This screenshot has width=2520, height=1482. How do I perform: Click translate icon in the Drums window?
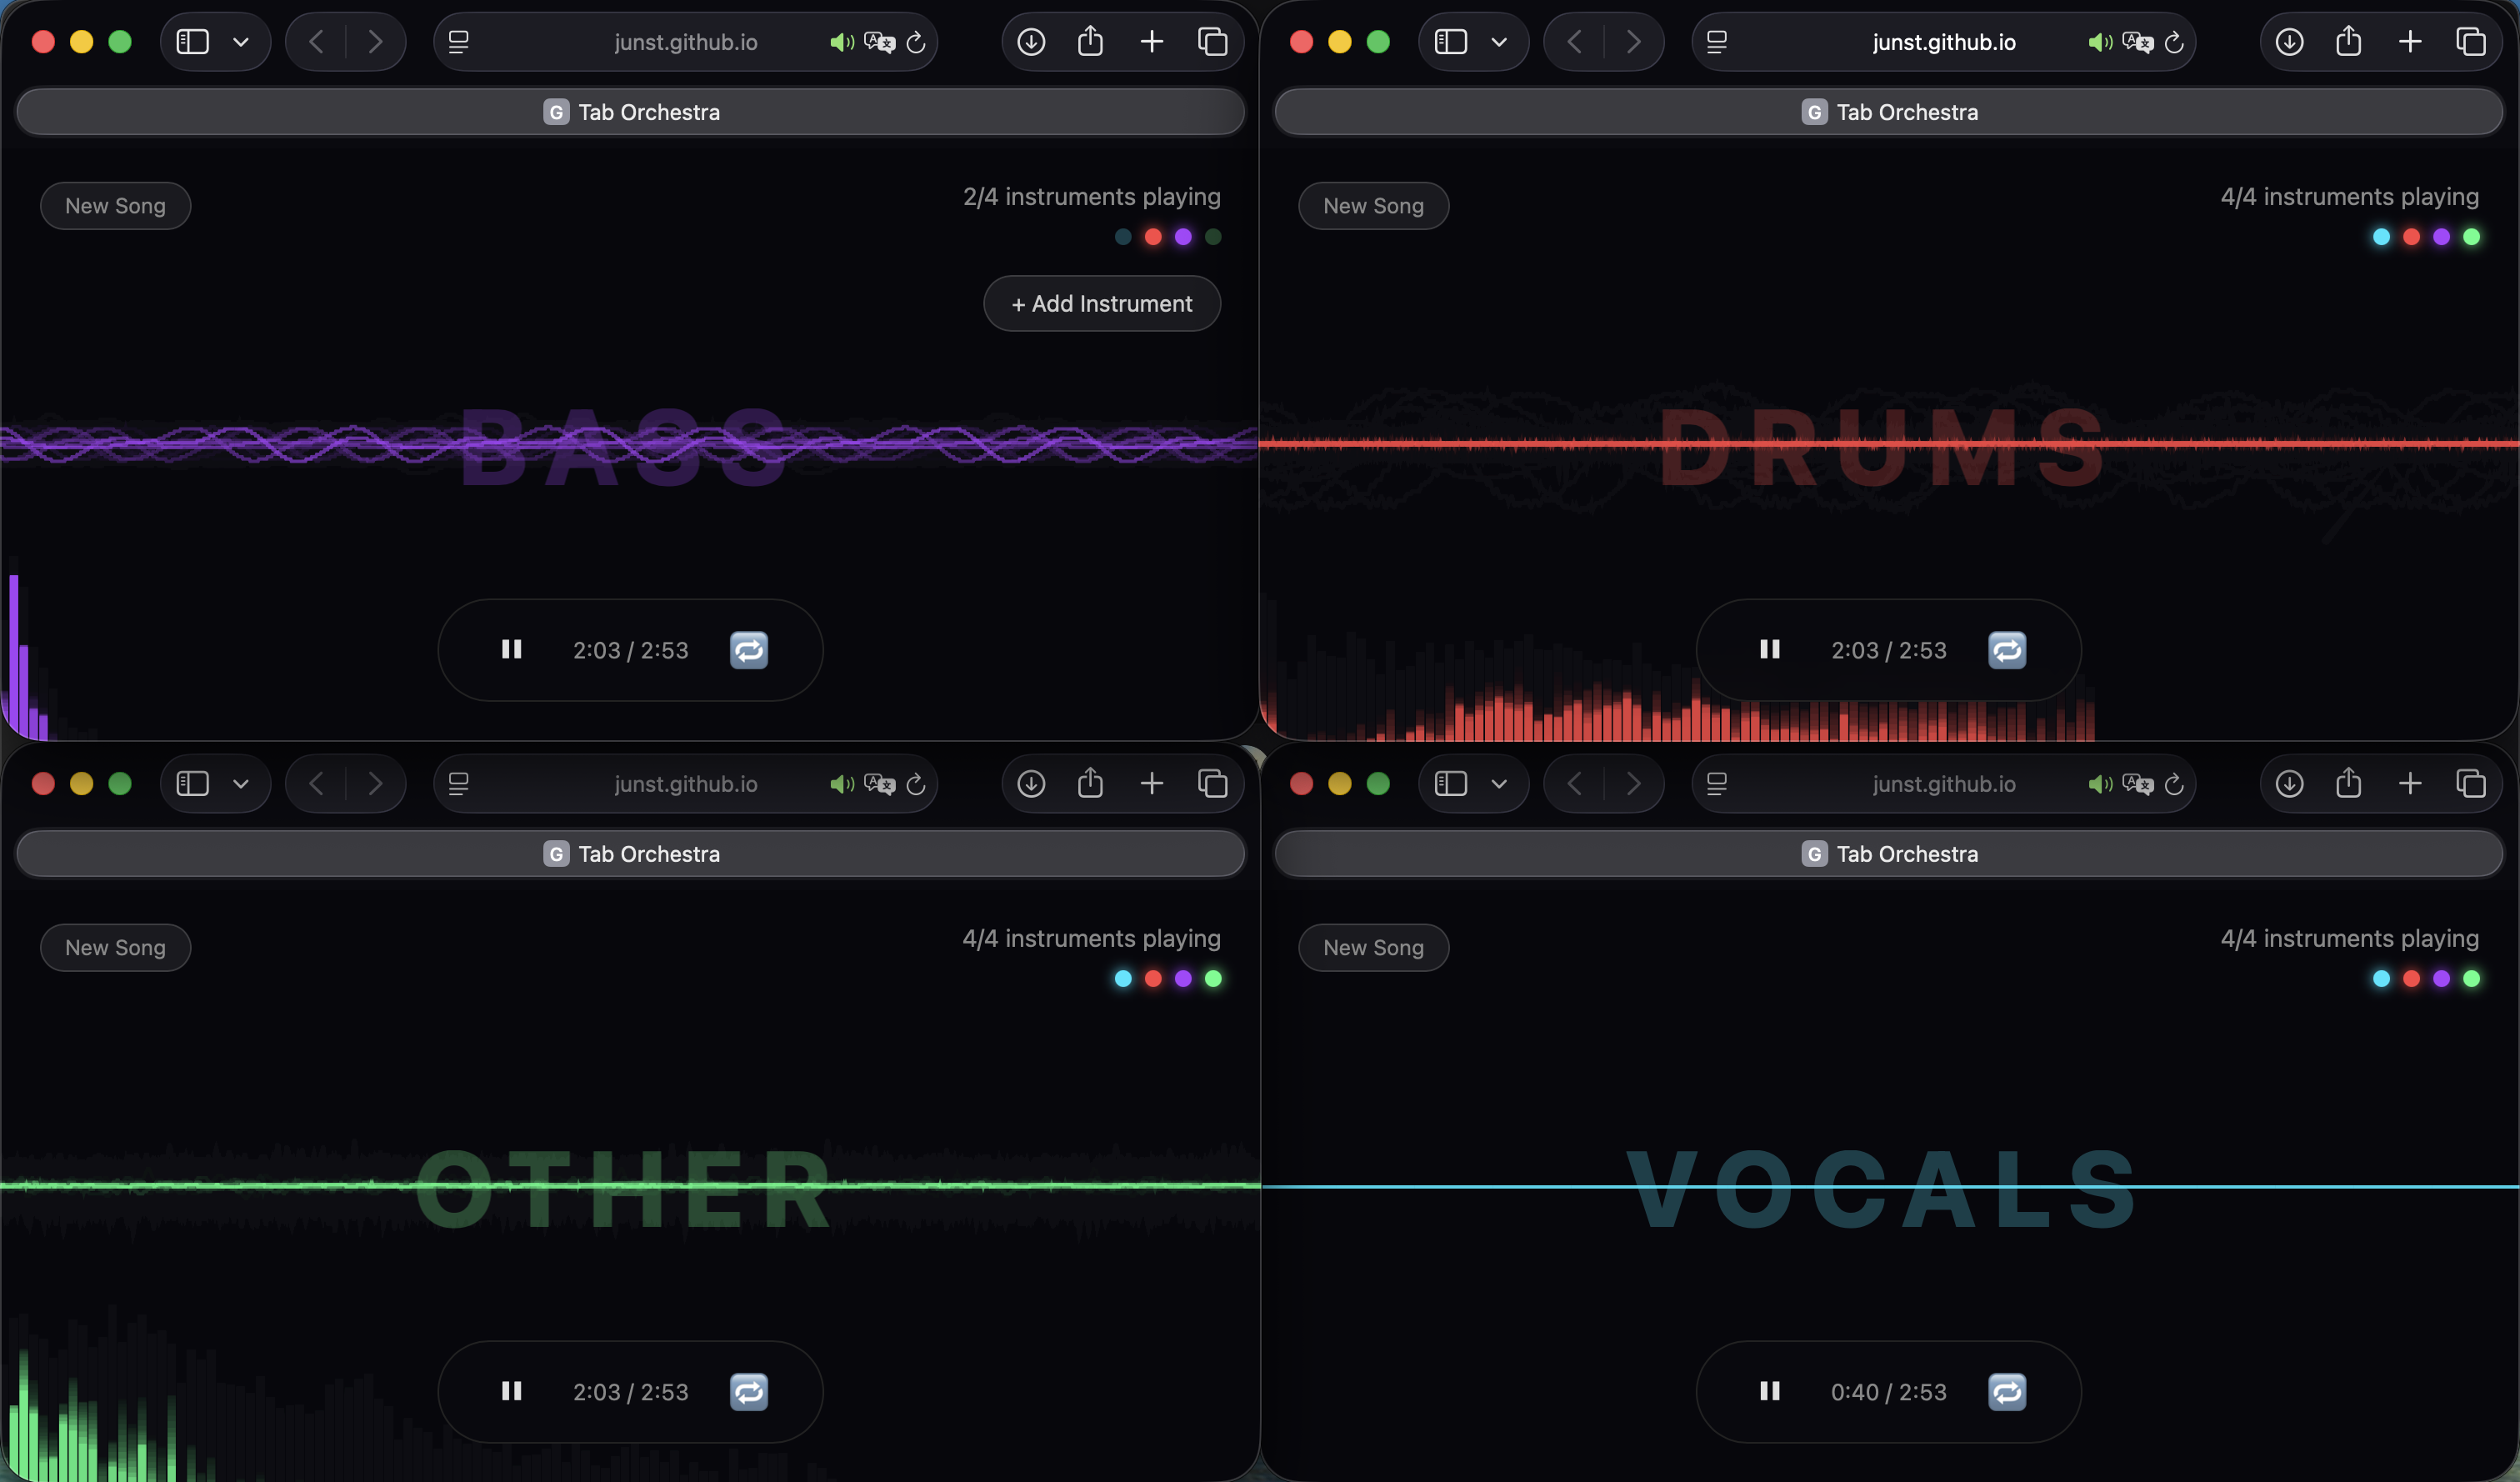[2137, 42]
